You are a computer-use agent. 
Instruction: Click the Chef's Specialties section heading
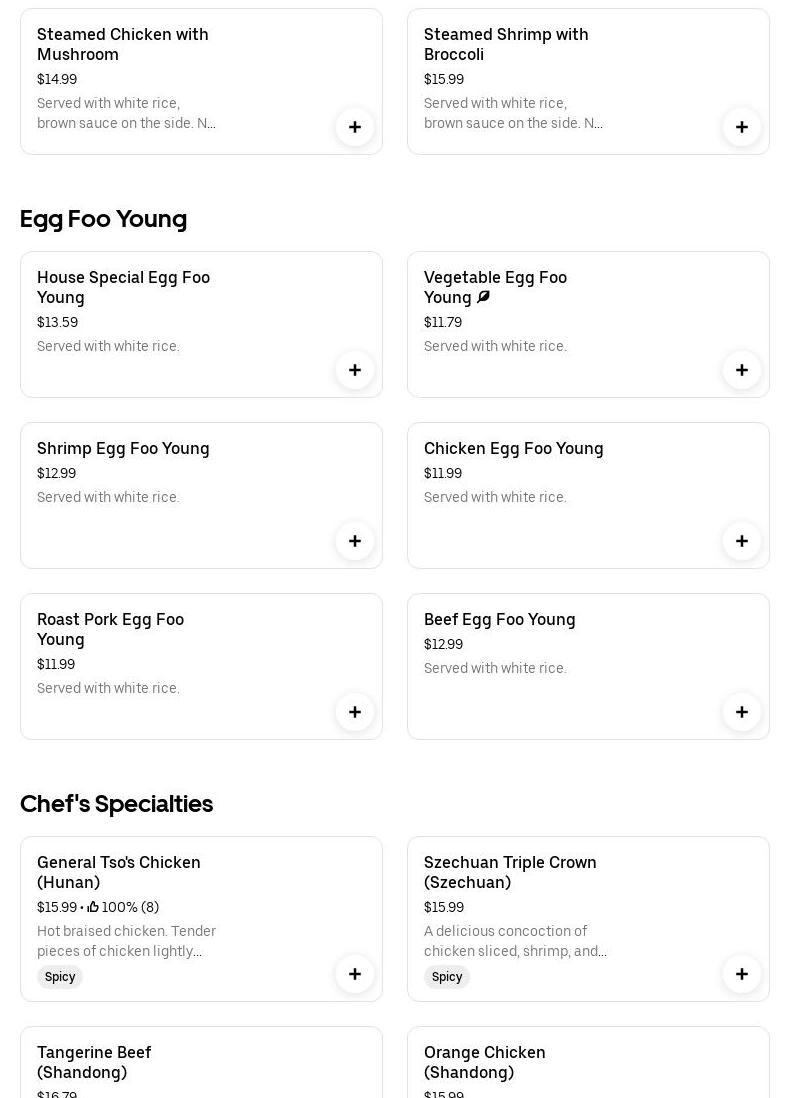(x=117, y=803)
